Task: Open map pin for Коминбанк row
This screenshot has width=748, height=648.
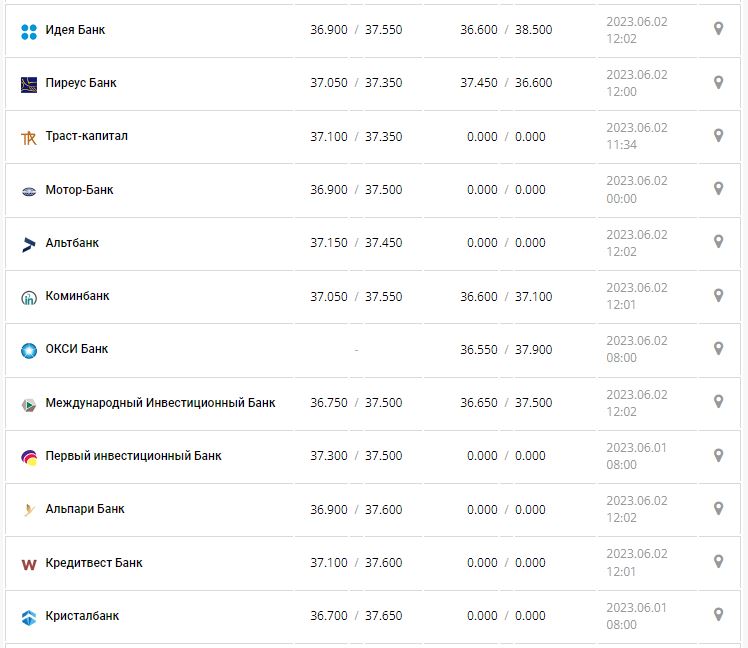Action: pyautogui.click(x=718, y=296)
